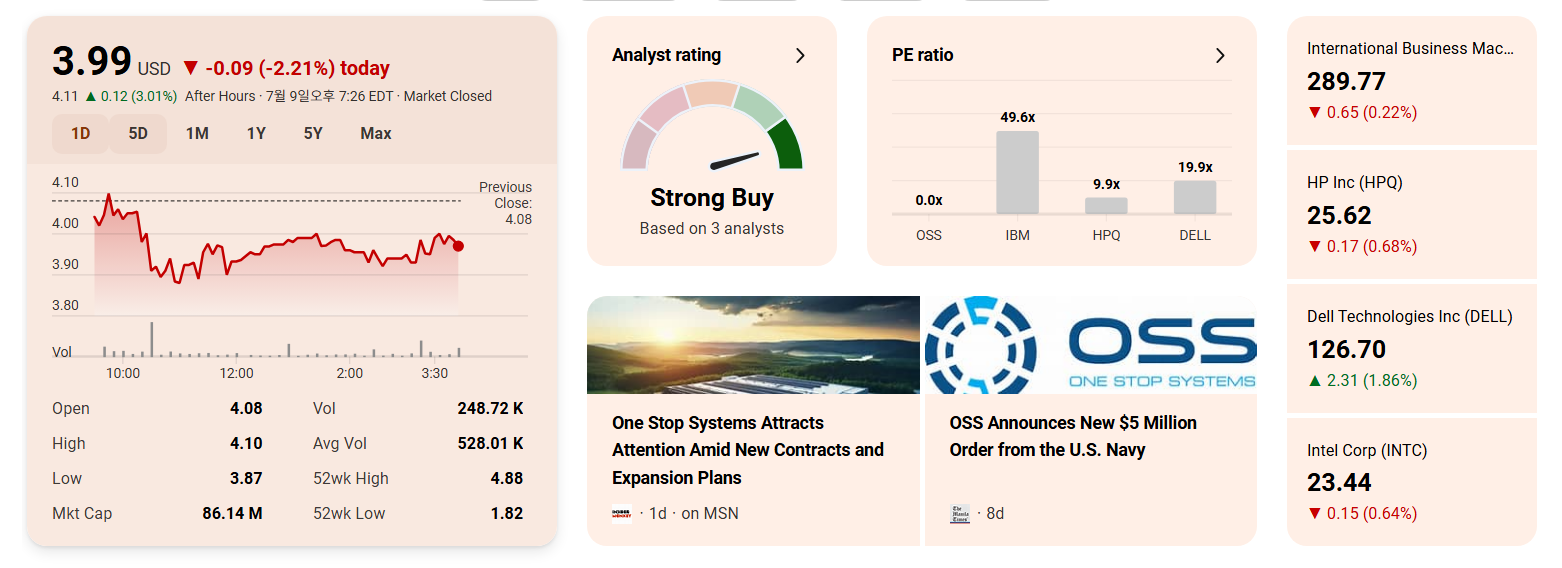
Task: Click the tallest volume bar in Vol chart
Action: (x=152, y=339)
